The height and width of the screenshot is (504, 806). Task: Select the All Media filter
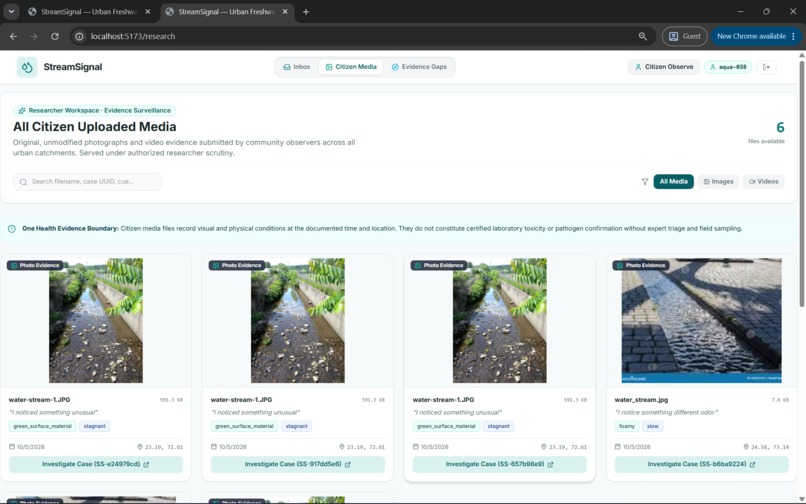pyautogui.click(x=673, y=182)
